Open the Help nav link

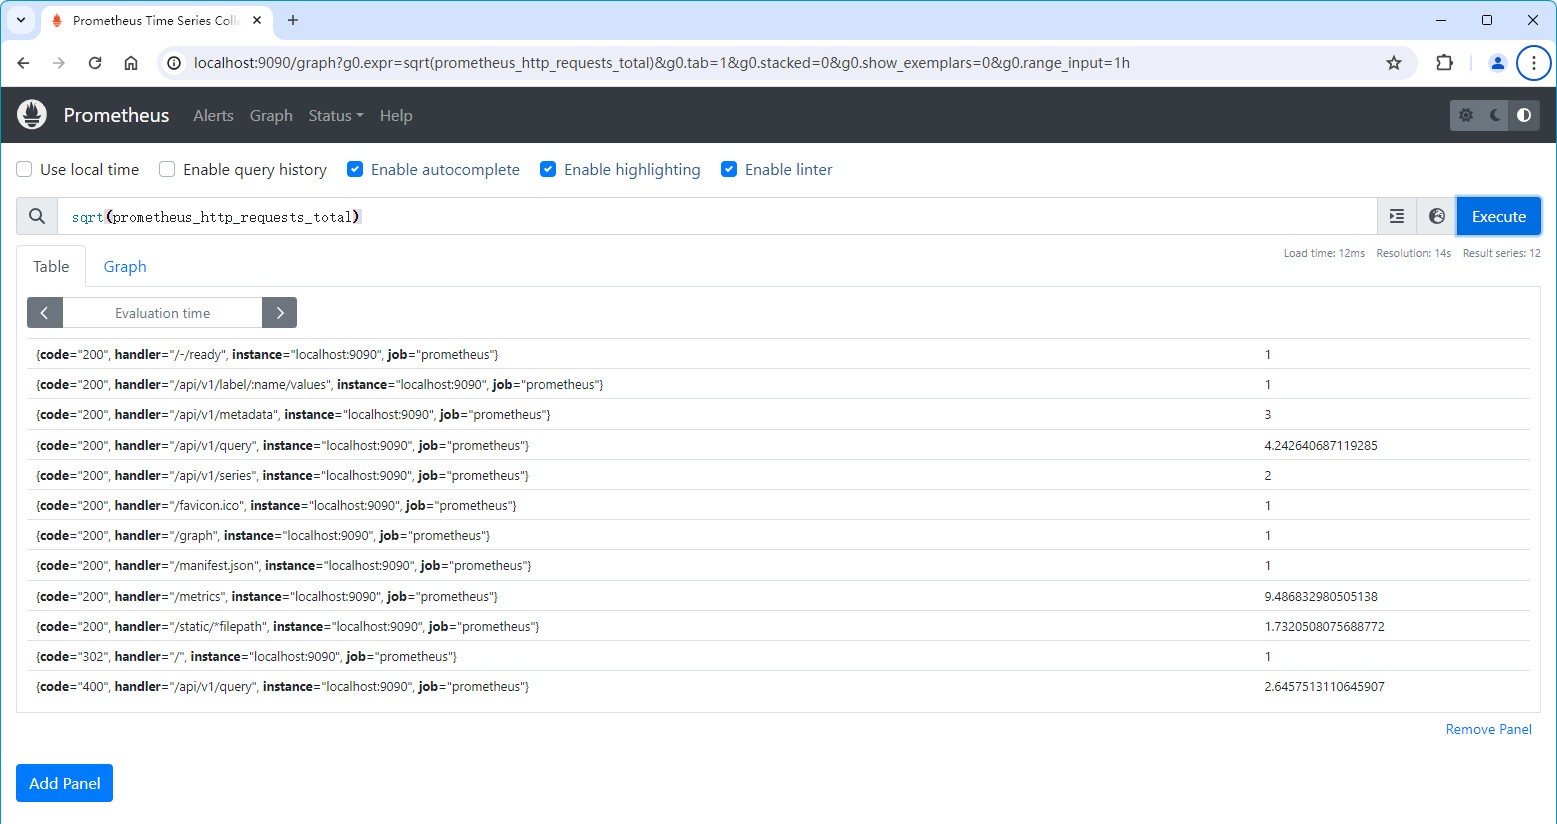pos(396,116)
